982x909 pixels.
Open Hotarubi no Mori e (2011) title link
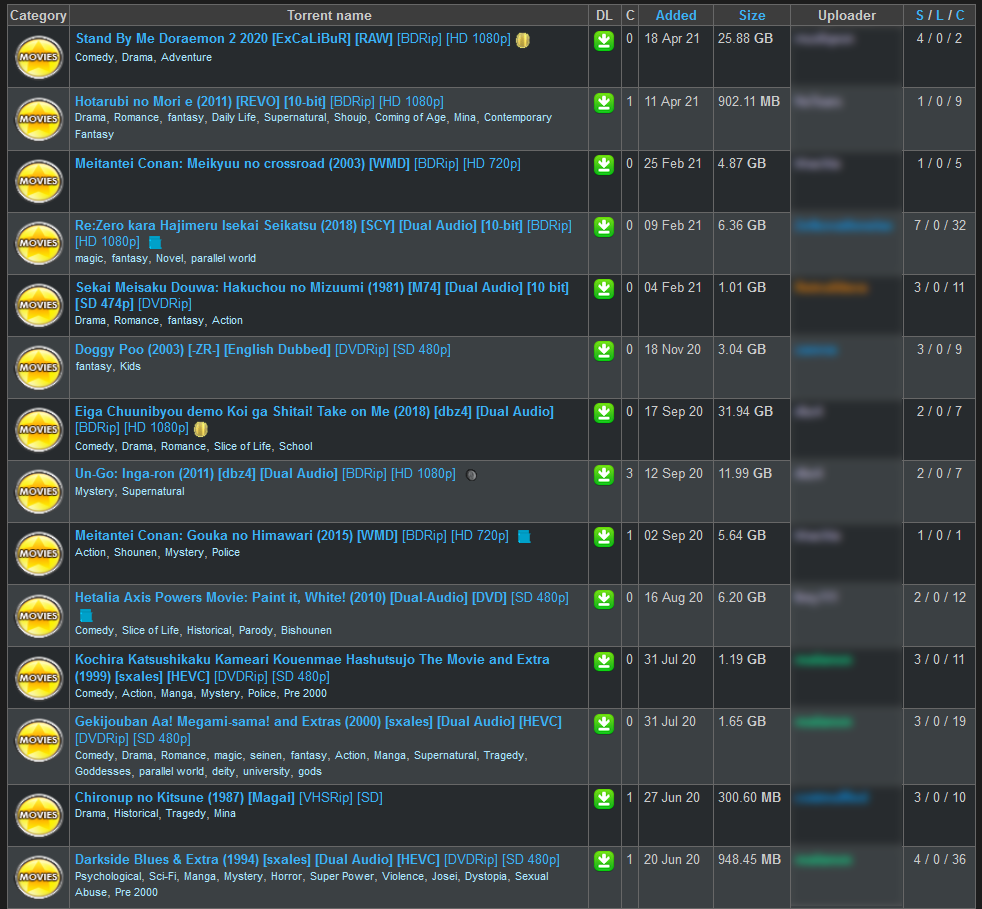(259, 101)
